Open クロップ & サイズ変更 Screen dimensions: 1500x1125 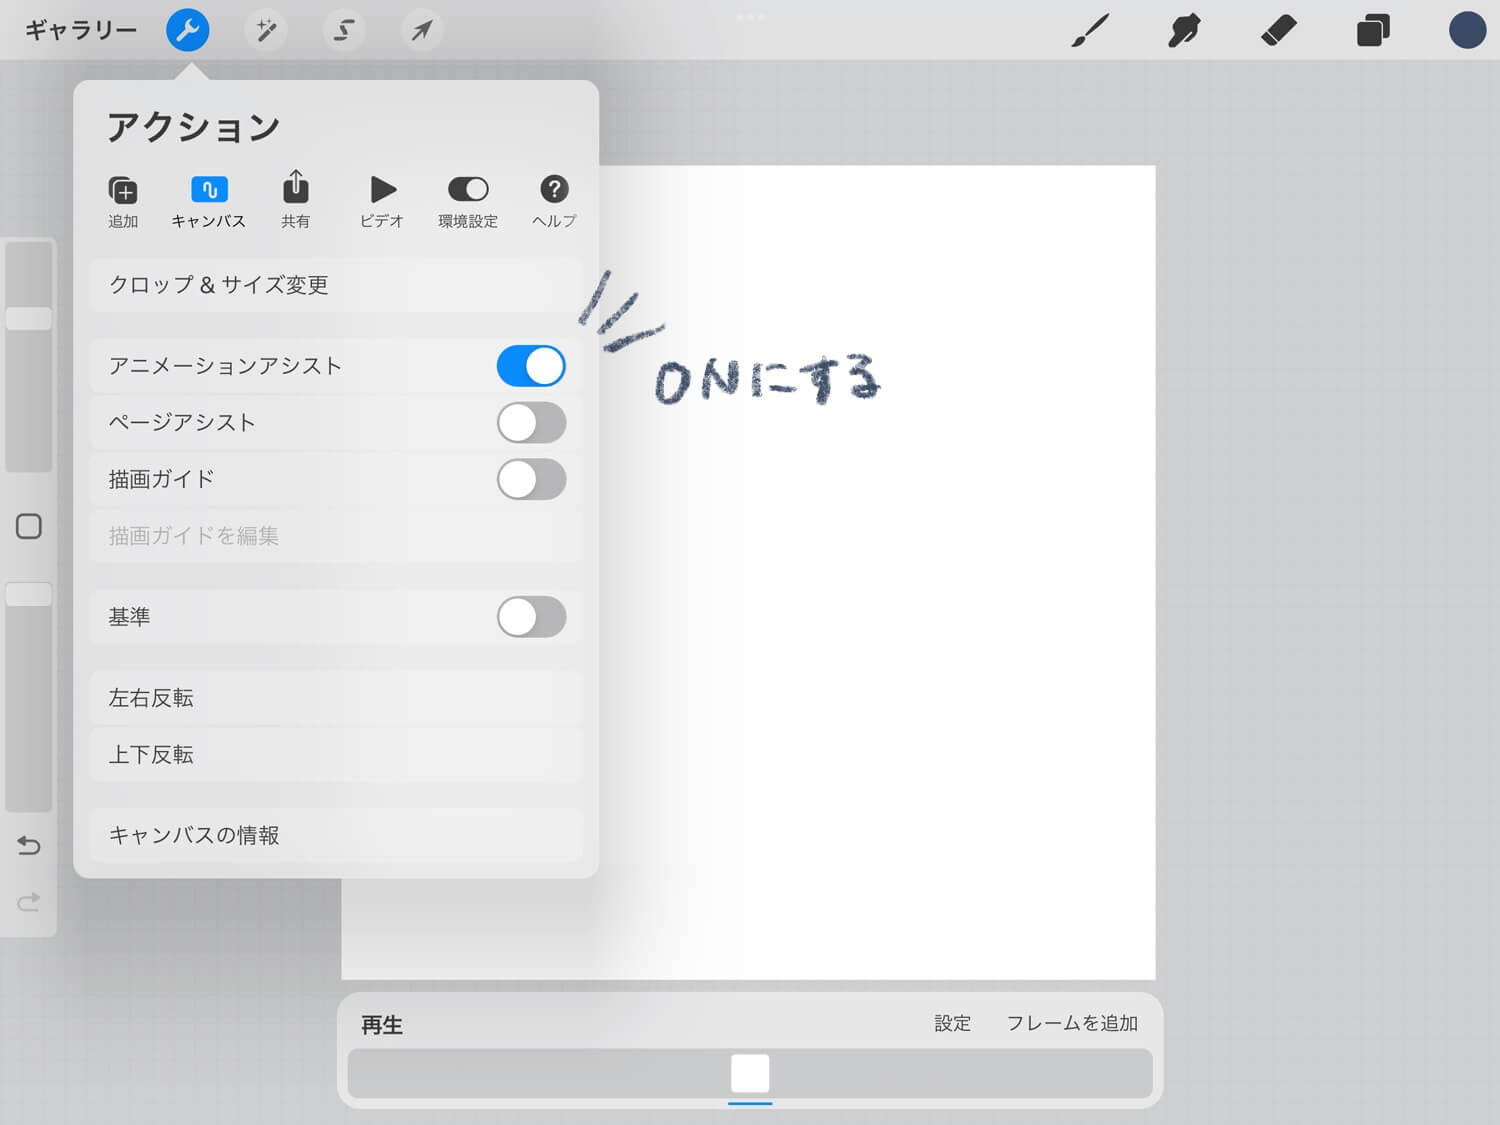click(336, 285)
